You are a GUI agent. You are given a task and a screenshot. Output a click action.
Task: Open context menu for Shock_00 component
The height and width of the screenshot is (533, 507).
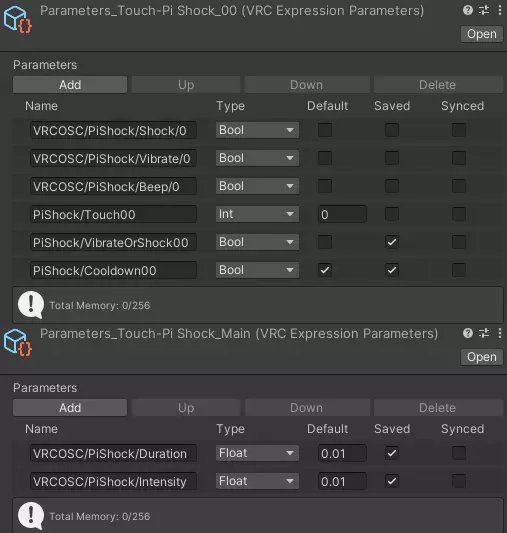500,10
